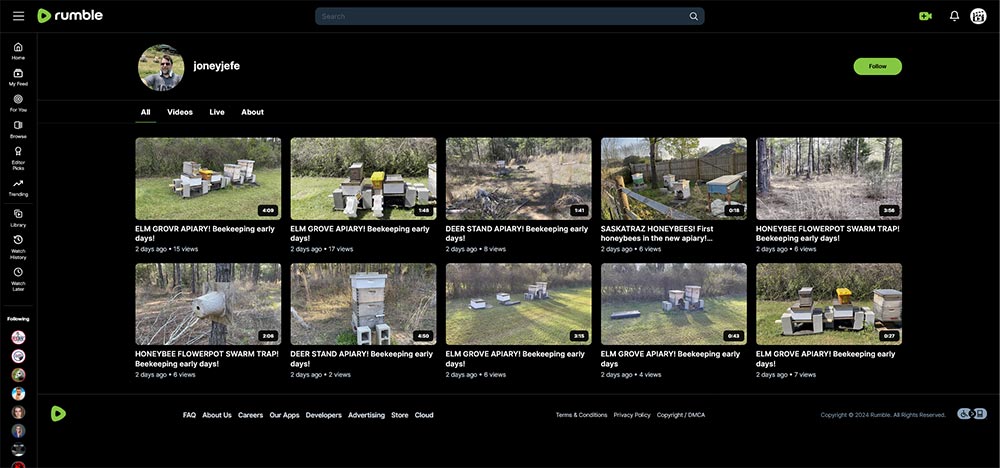Screen dimensions: 1000x468
Task: Open the notifications bell
Action: [x=954, y=16]
